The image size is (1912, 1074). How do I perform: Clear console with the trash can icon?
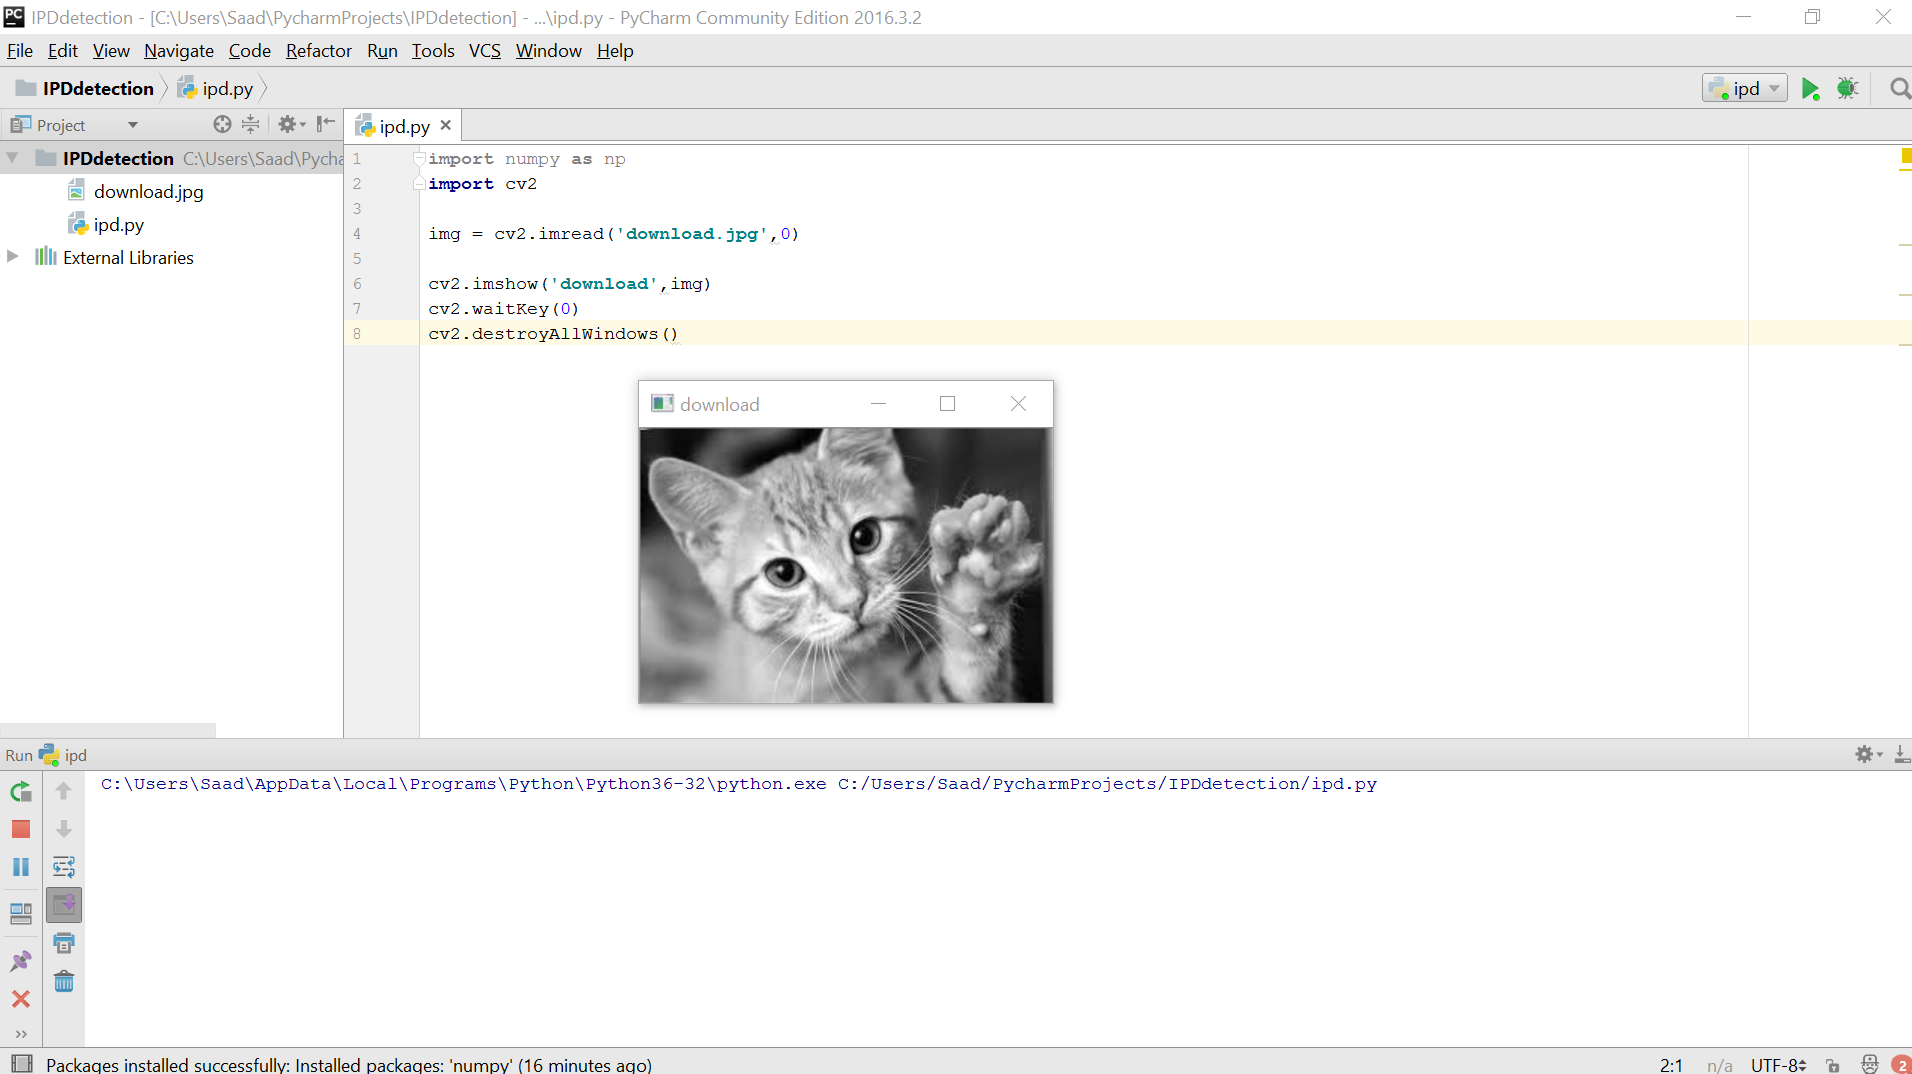[64, 981]
